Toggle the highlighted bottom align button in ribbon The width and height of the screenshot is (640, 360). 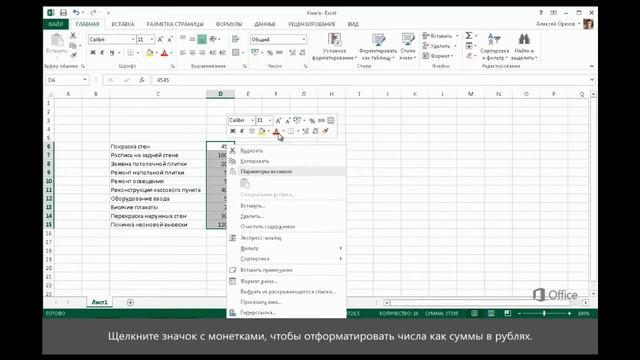[202, 39]
